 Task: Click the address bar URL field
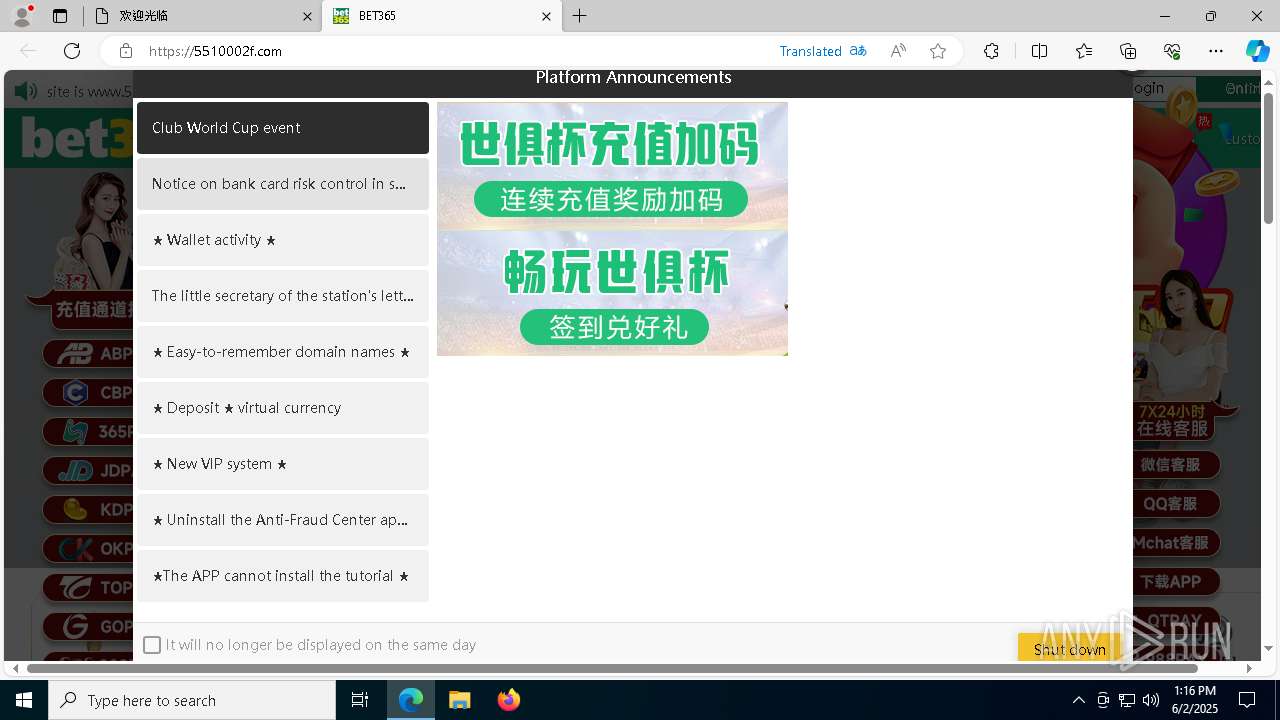click(460, 51)
